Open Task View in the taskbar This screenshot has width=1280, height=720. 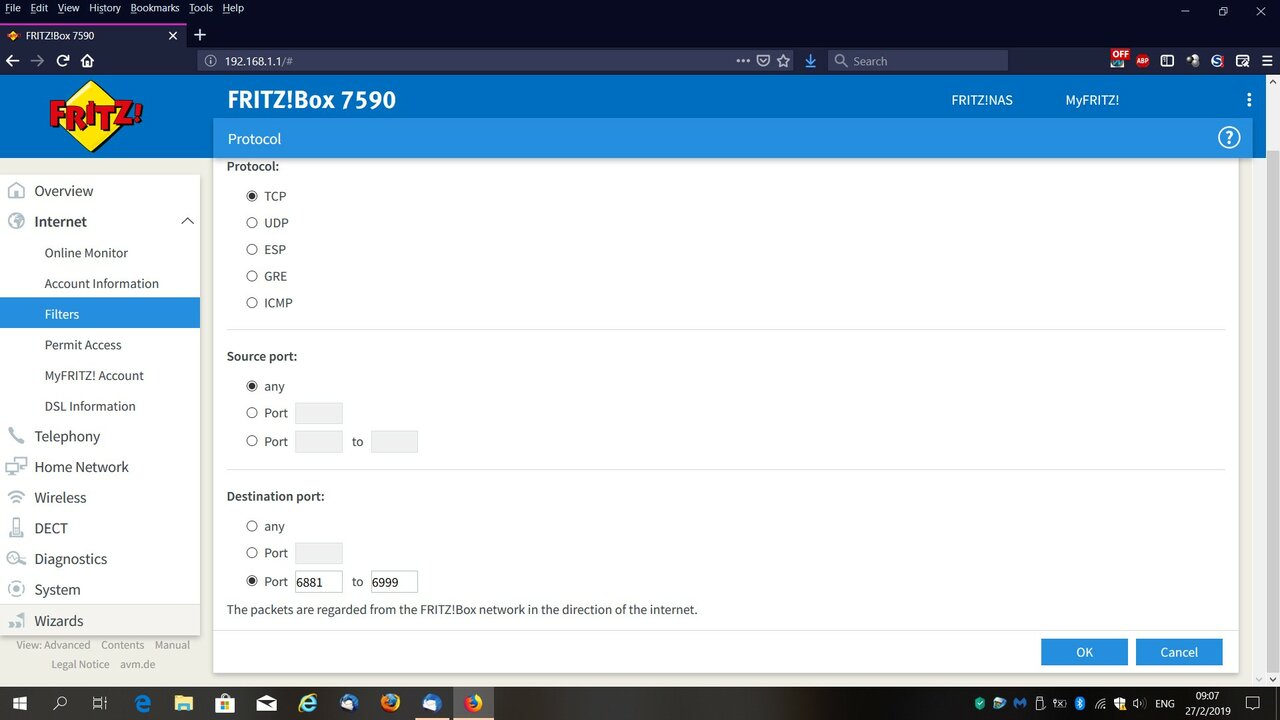99,703
